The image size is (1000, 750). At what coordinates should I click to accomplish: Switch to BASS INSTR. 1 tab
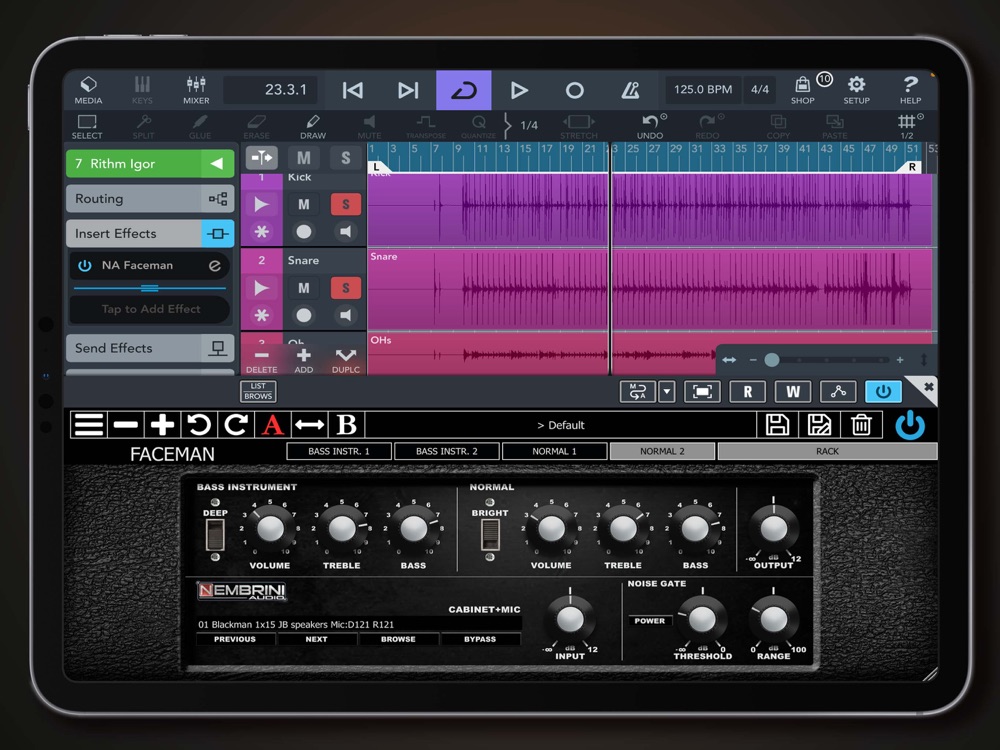pyautogui.click(x=339, y=451)
